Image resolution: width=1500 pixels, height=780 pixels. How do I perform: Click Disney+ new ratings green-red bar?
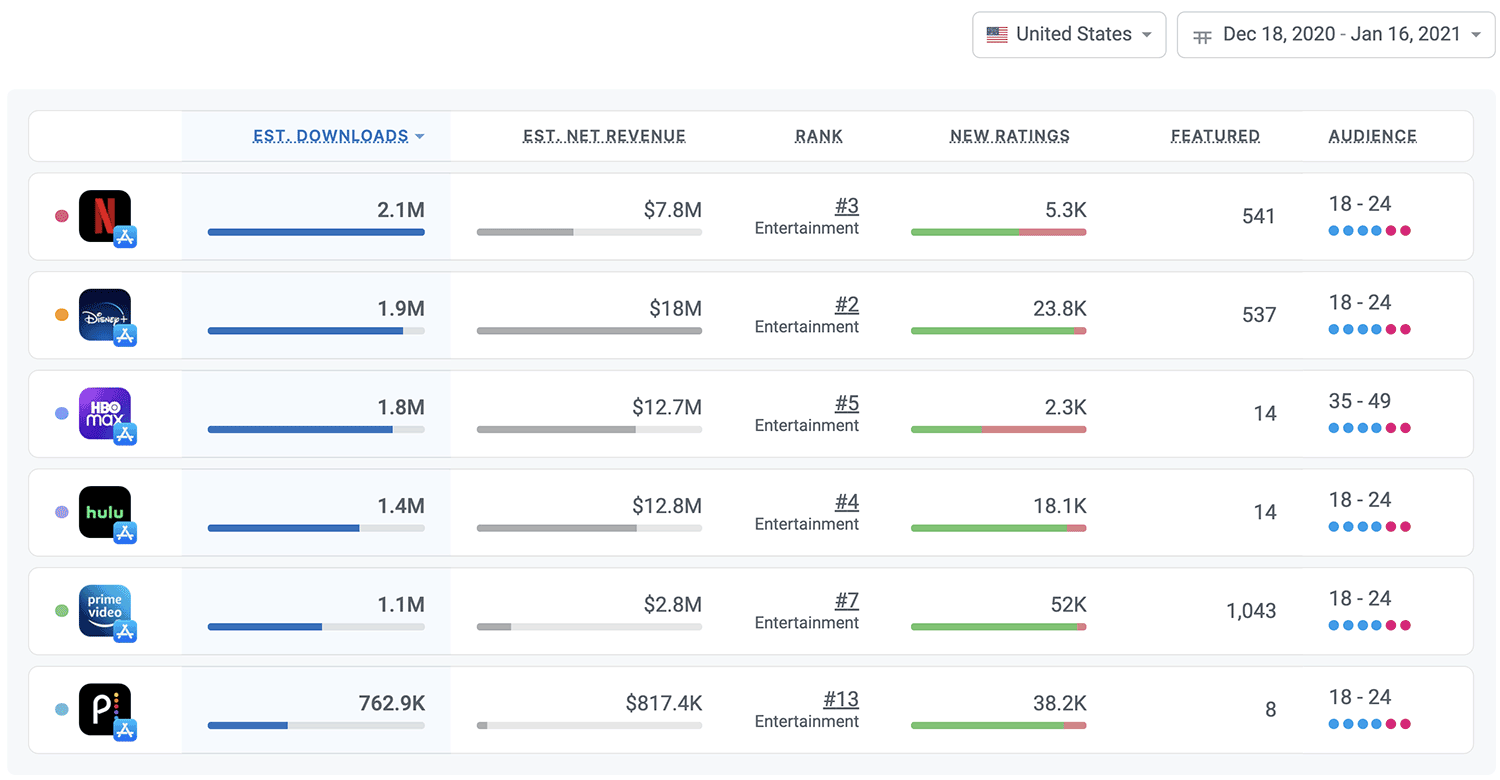[x=998, y=331]
